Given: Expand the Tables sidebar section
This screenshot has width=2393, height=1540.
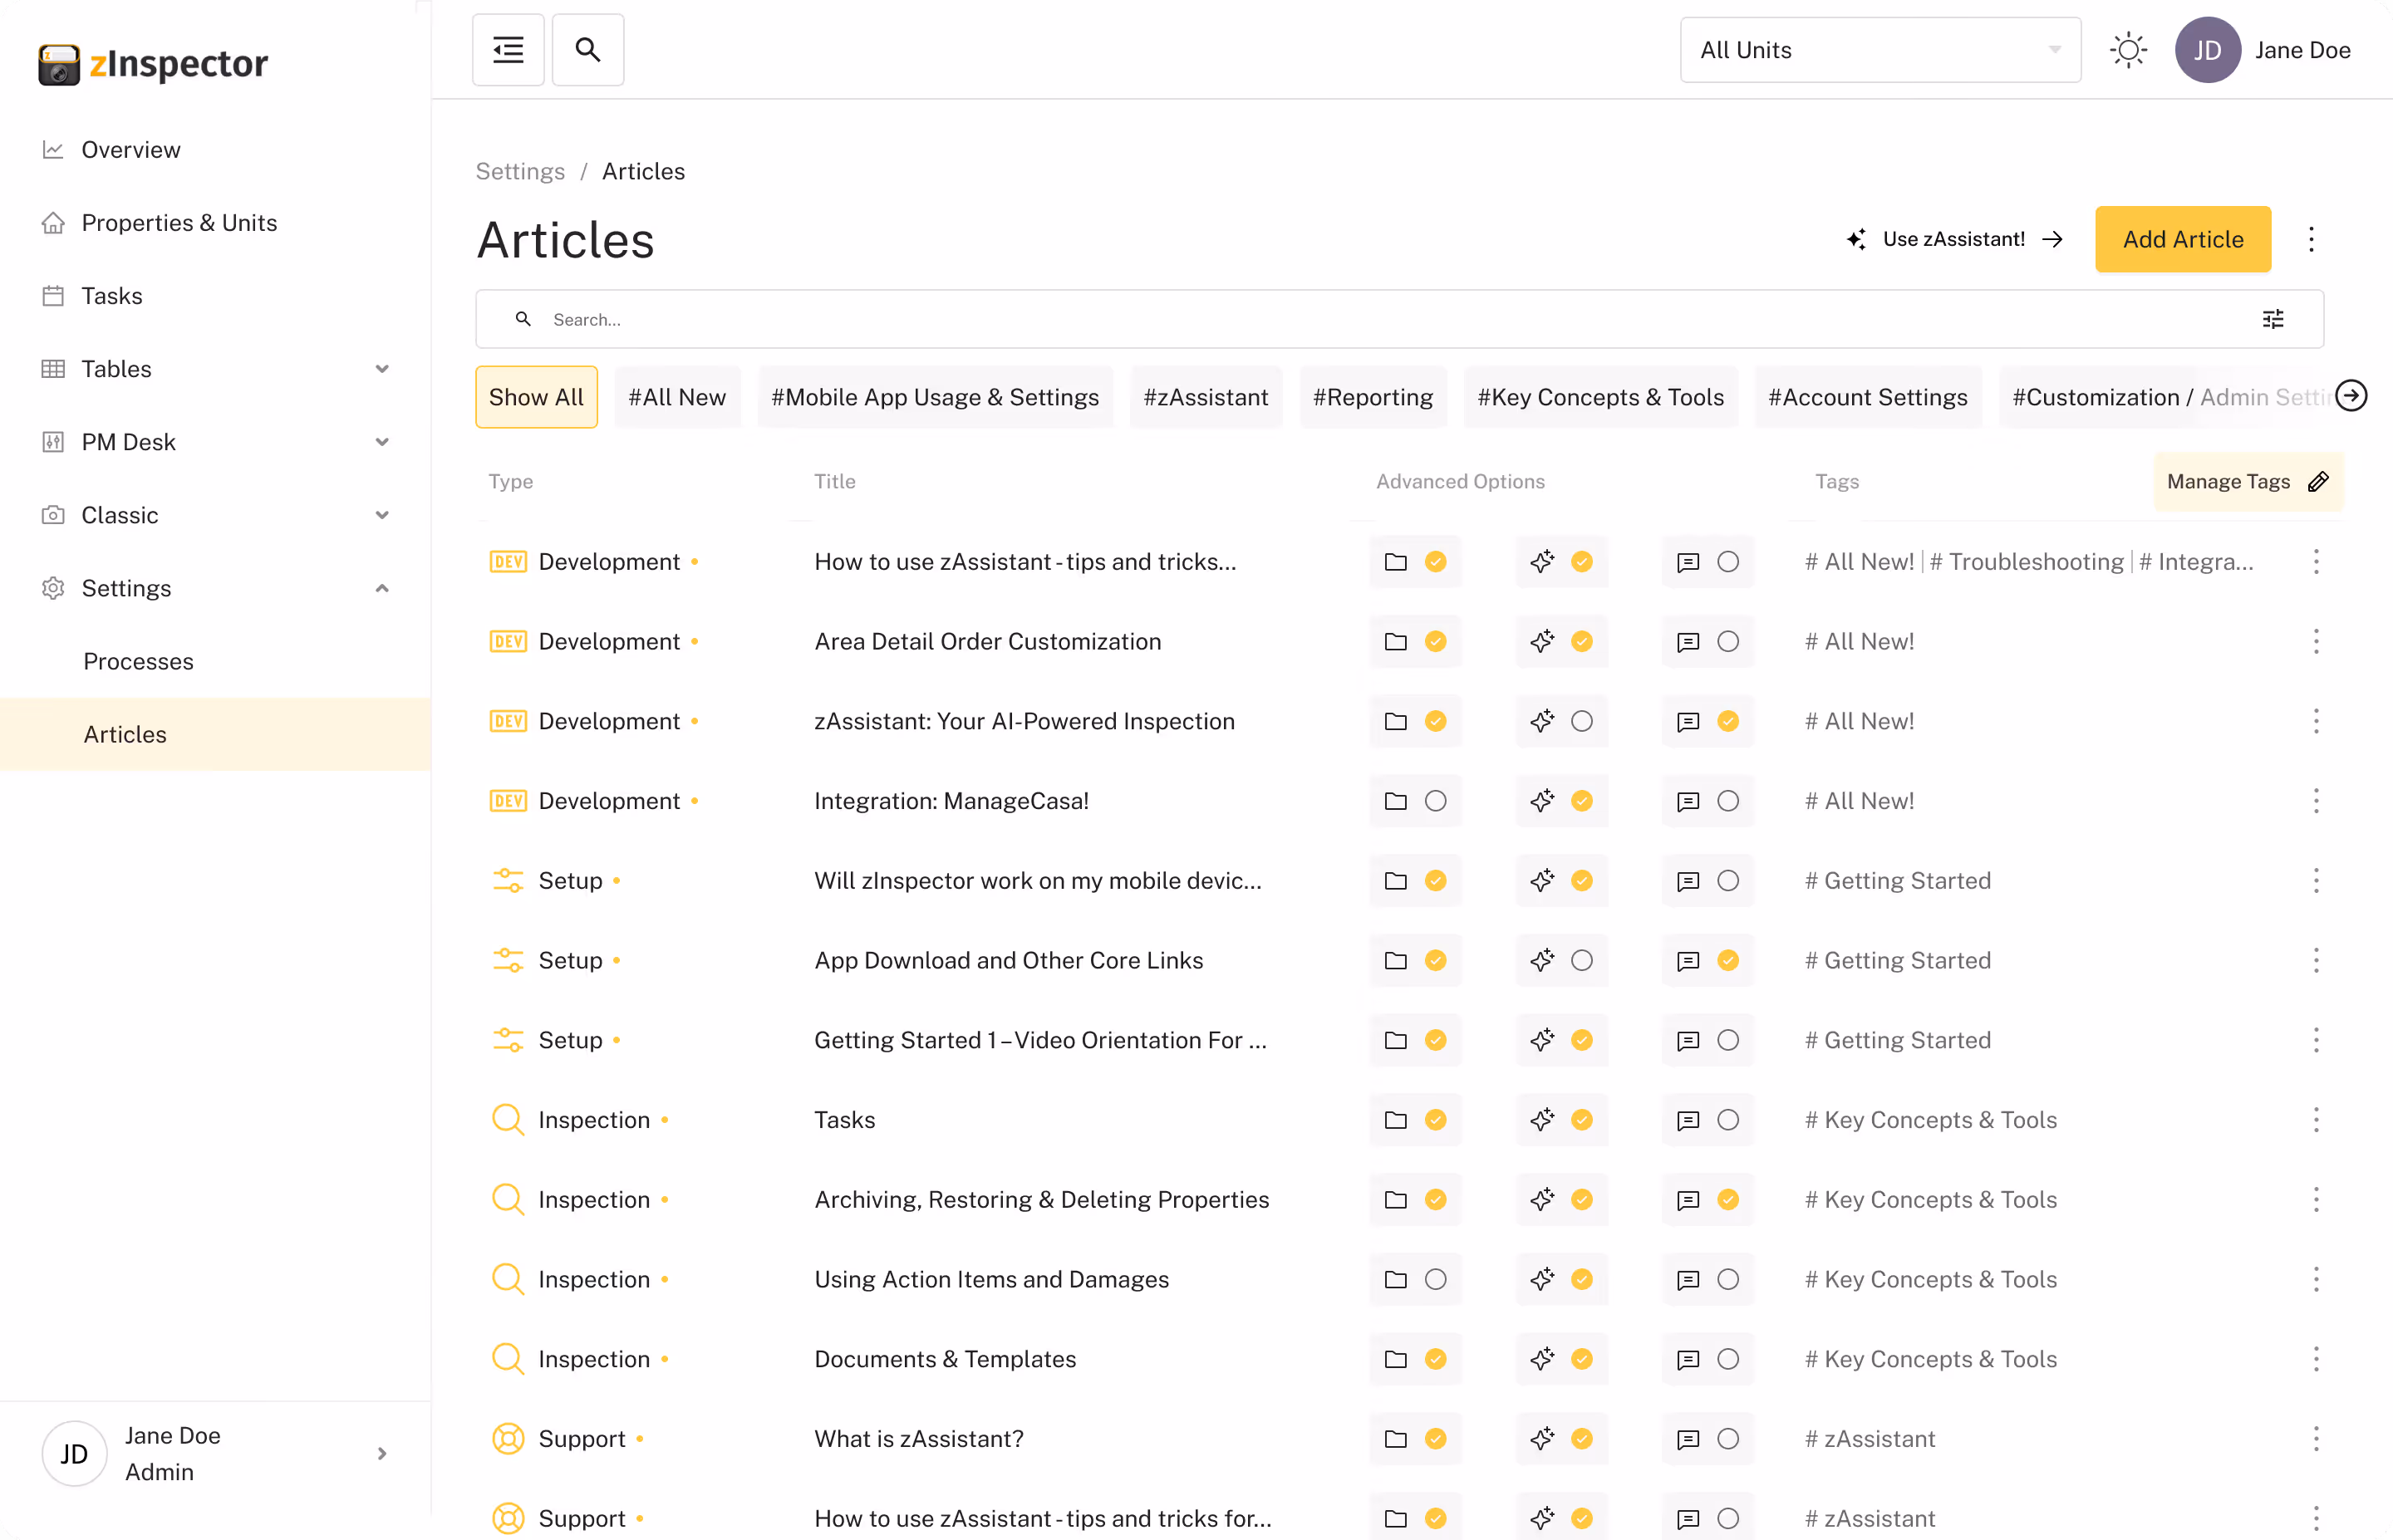Looking at the screenshot, I should click(381, 369).
